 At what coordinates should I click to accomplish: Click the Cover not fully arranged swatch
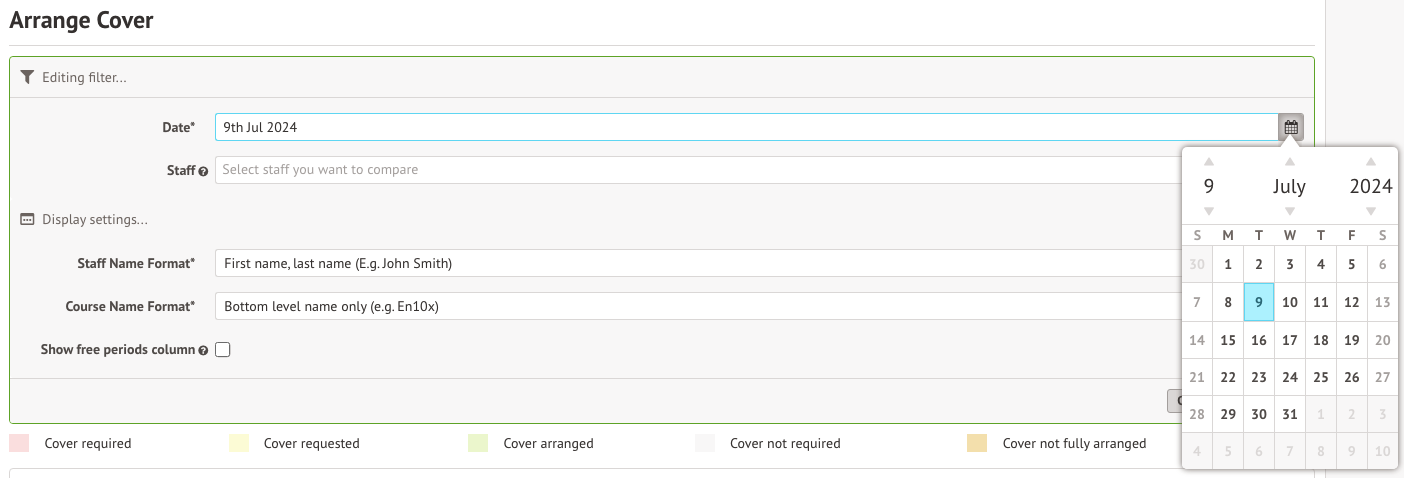click(x=977, y=443)
